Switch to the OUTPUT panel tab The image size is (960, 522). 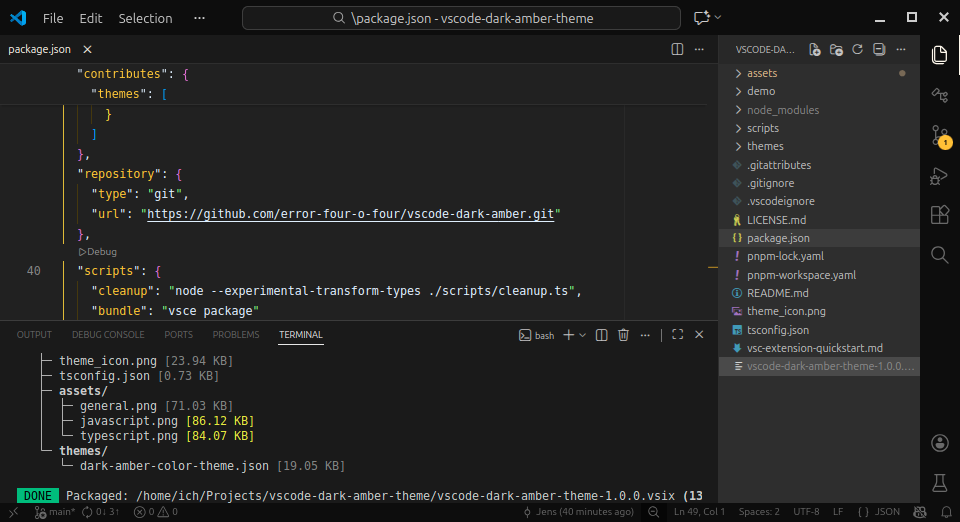pyautogui.click(x=34, y=335)
